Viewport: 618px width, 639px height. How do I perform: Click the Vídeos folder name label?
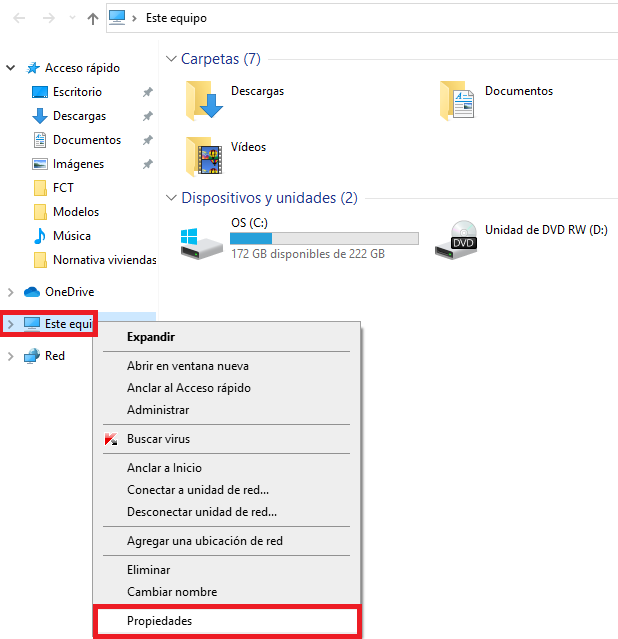(248, 147)
